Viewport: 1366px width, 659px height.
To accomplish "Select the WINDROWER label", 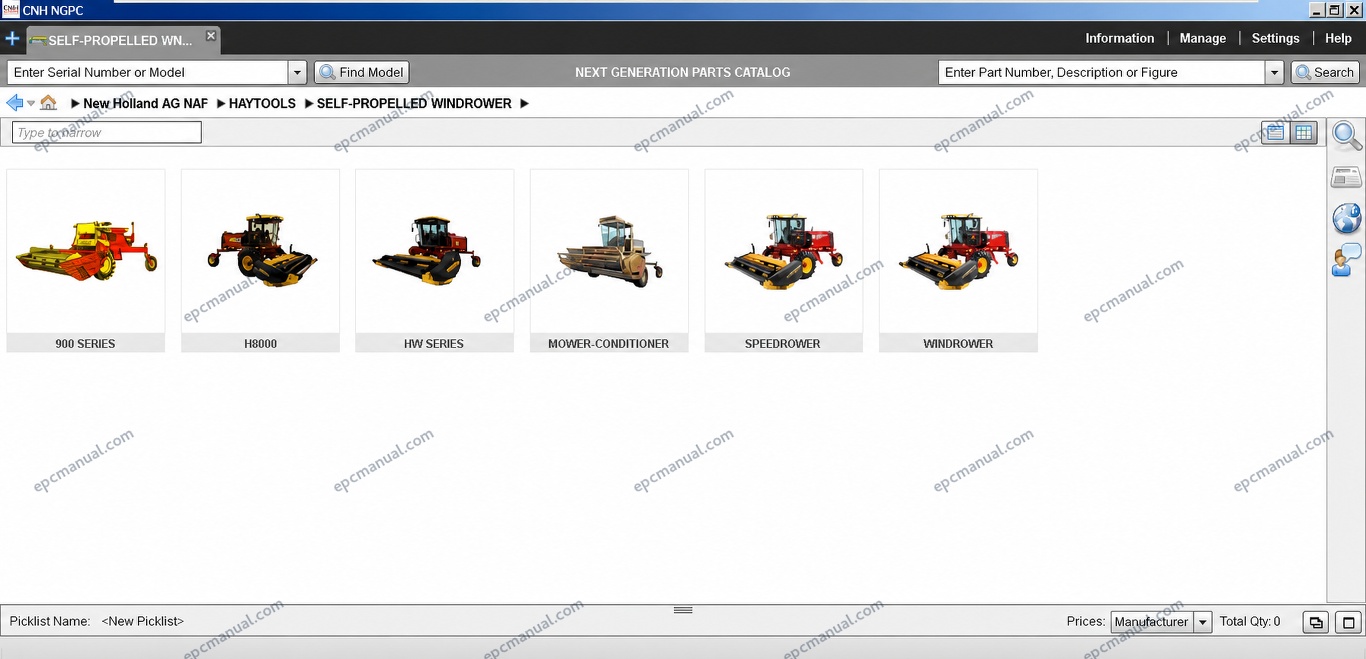I will point(958,343).
